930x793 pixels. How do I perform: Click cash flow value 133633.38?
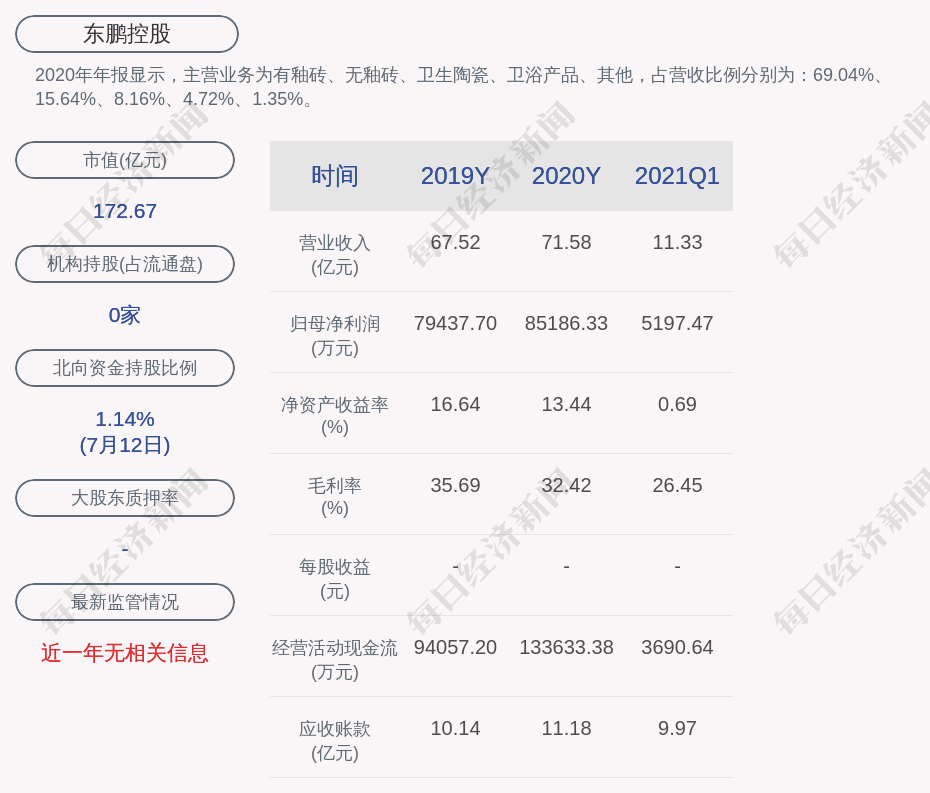[566, 647]
